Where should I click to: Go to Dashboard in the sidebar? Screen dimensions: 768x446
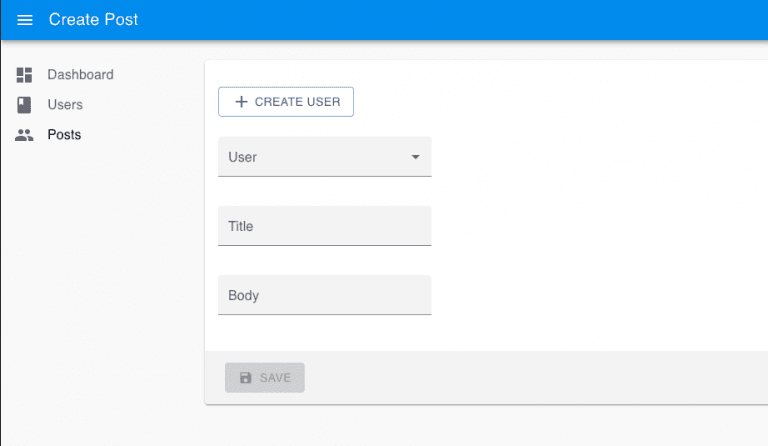(x=81, y=75)
